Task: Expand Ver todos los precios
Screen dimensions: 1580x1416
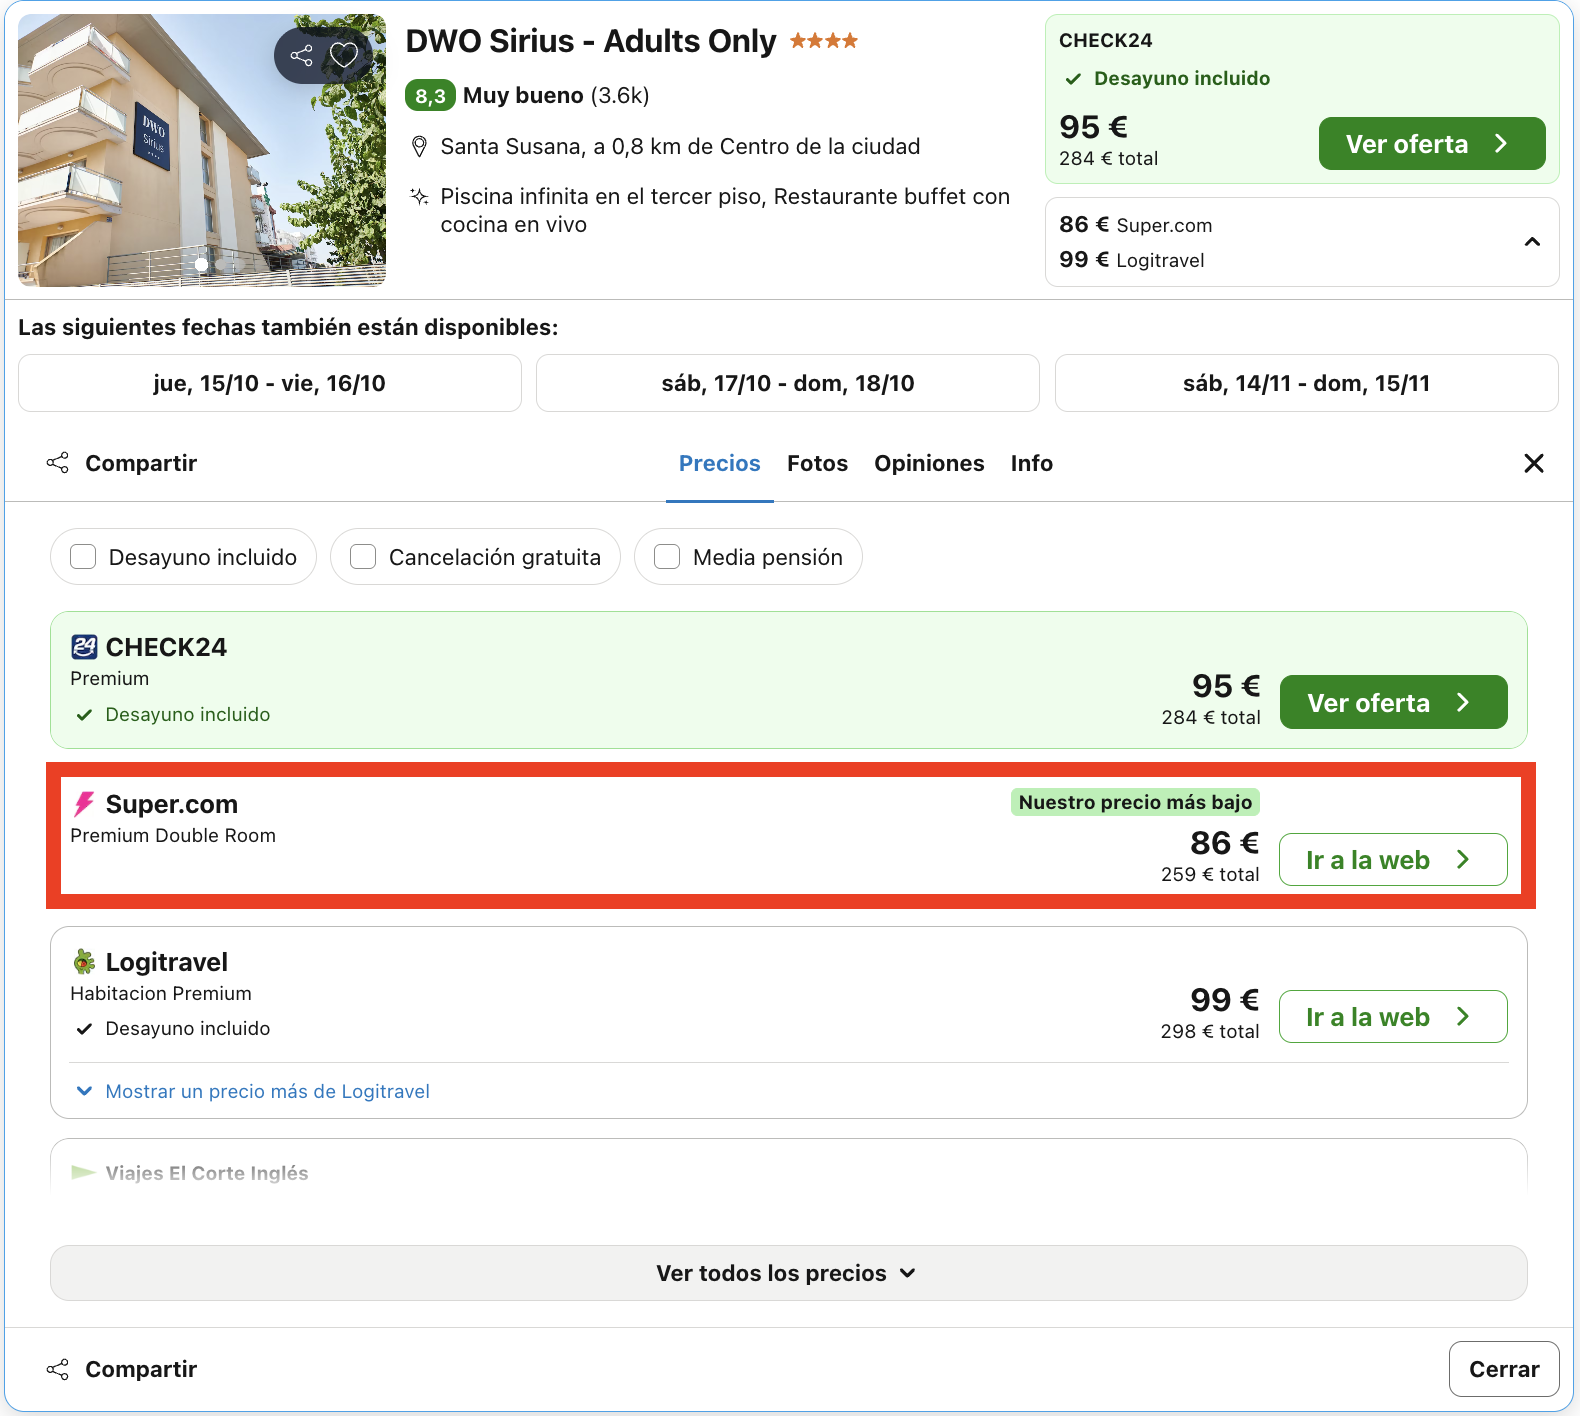Action: point(789,1273)
